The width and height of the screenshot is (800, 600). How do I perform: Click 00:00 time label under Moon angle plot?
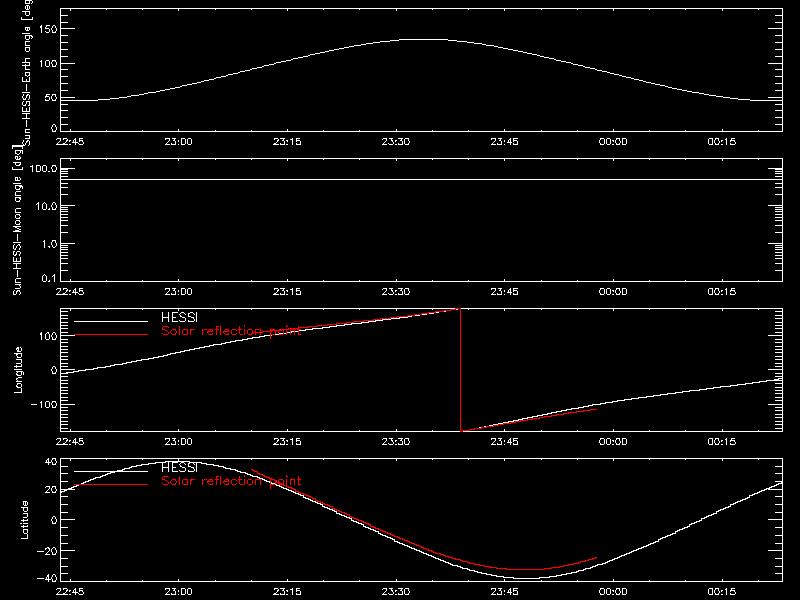pos(613,291)
